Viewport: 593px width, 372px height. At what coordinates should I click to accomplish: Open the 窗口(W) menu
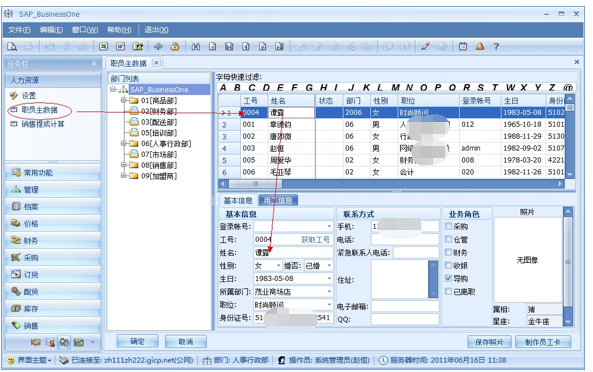point(85,29)
